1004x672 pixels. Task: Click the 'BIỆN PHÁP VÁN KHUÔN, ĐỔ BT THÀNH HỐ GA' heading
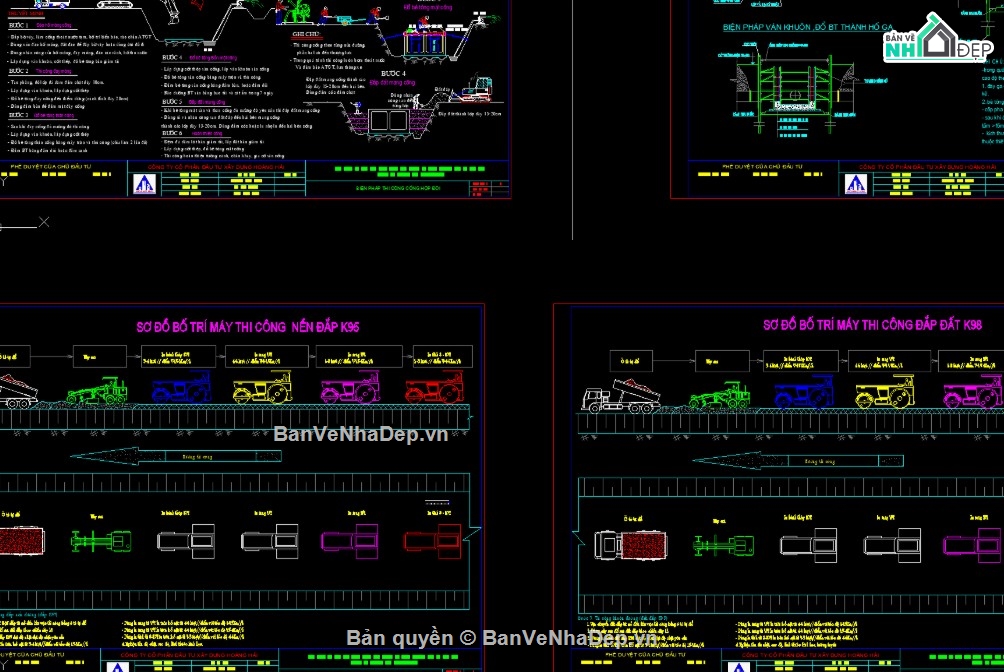click(x=807, y=28)
